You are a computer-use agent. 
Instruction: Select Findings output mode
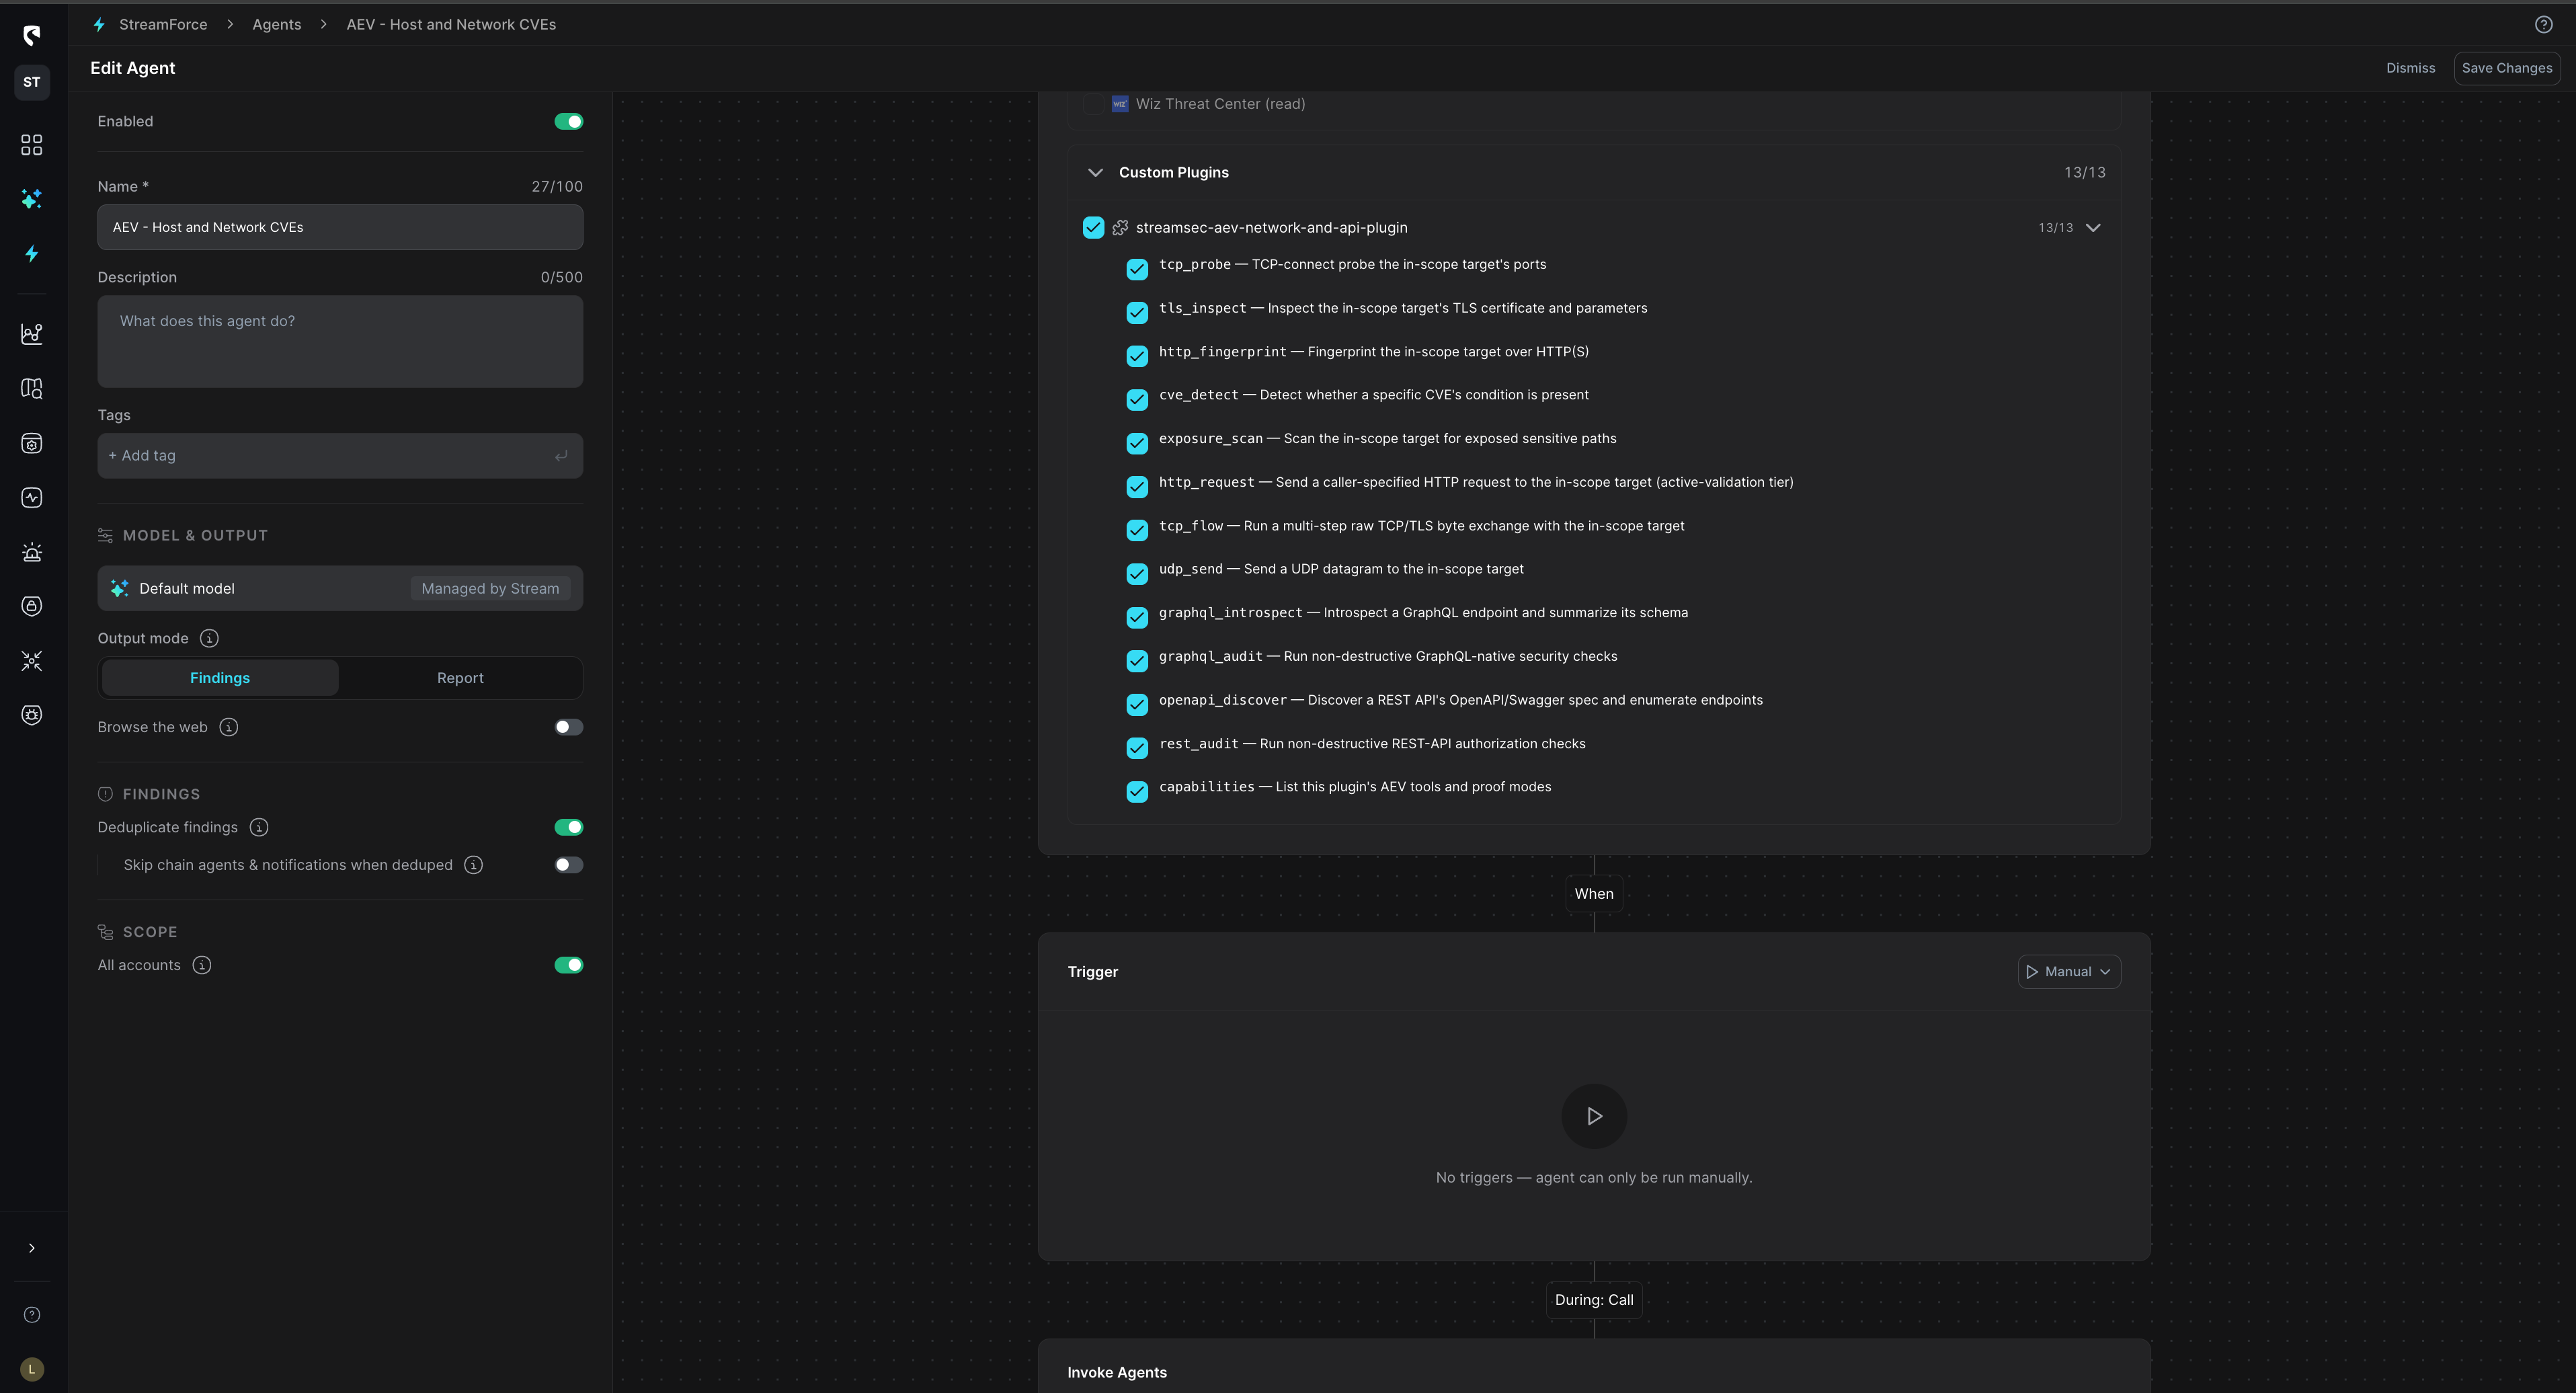coord(220,678)
